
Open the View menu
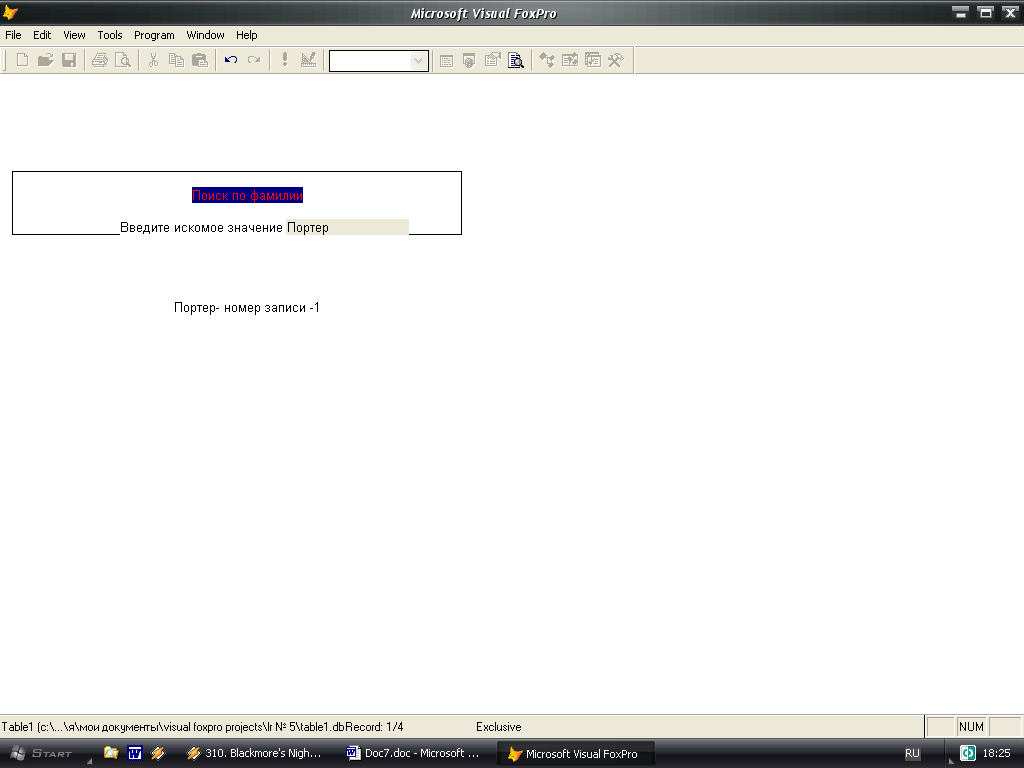[x=74, y=35]
